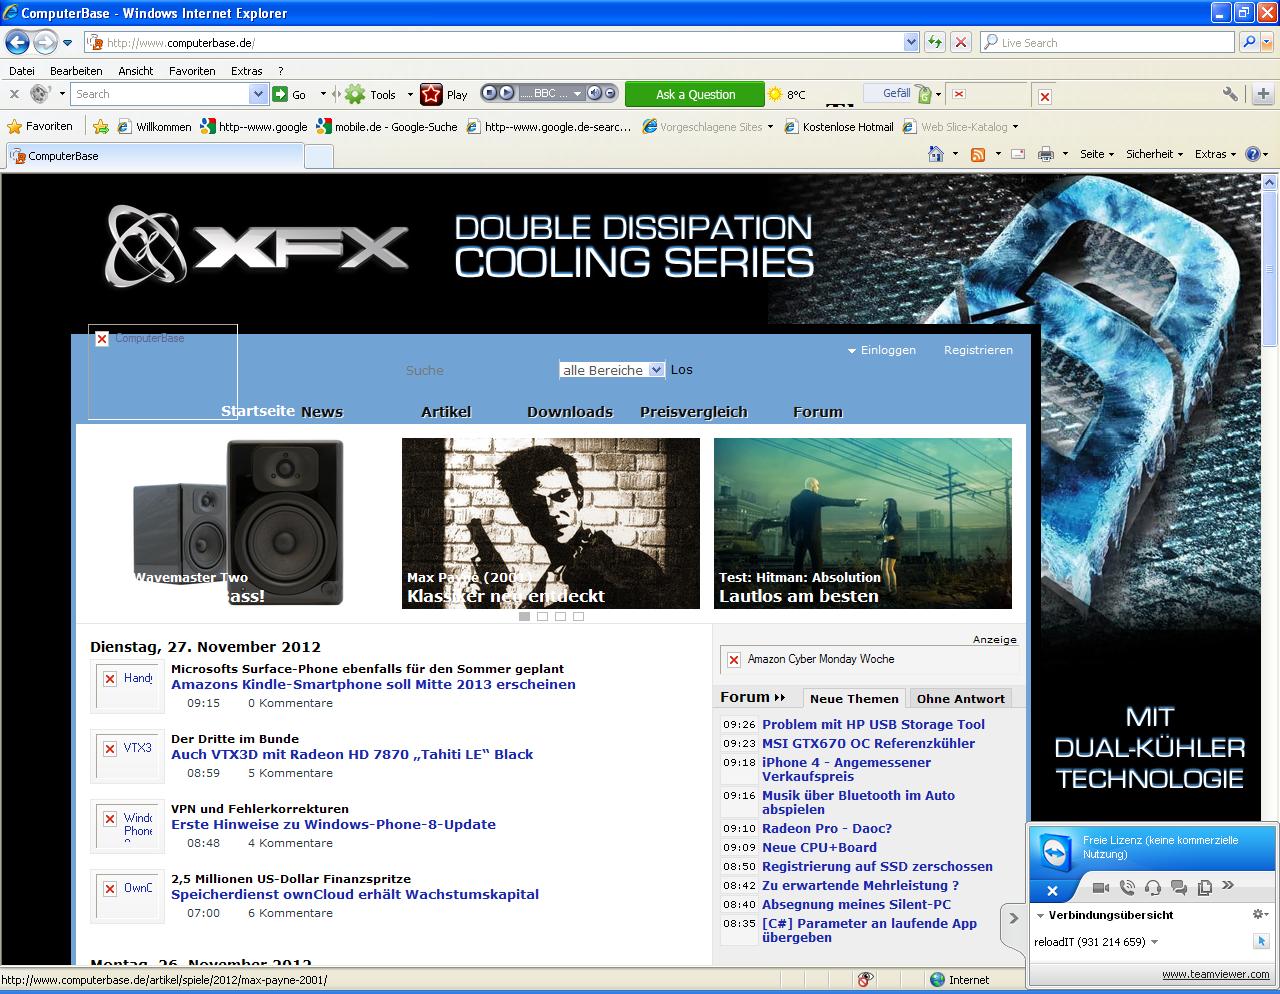Open the Favoriten star button
Viewport: 1280px width, 994px height.
pos(40,126)
